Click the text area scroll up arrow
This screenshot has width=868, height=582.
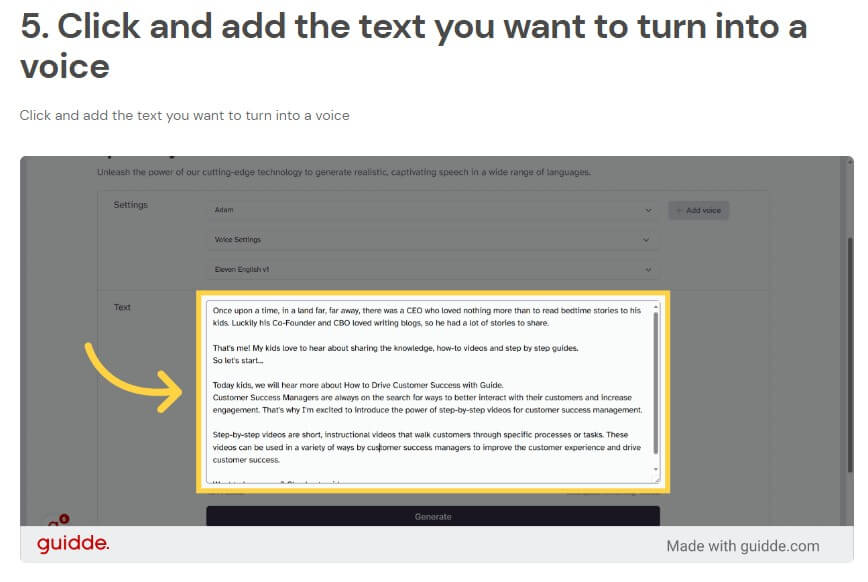point(656,306)
